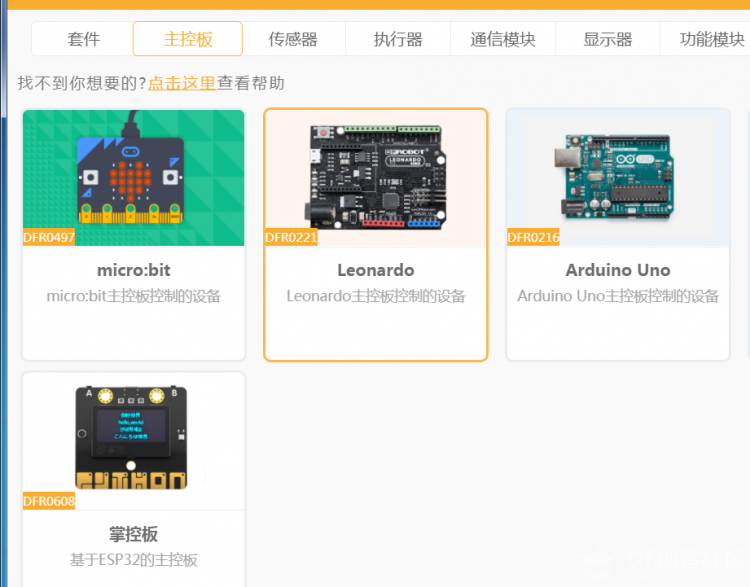Click the Leonardo card title

(x=376, y=270)
